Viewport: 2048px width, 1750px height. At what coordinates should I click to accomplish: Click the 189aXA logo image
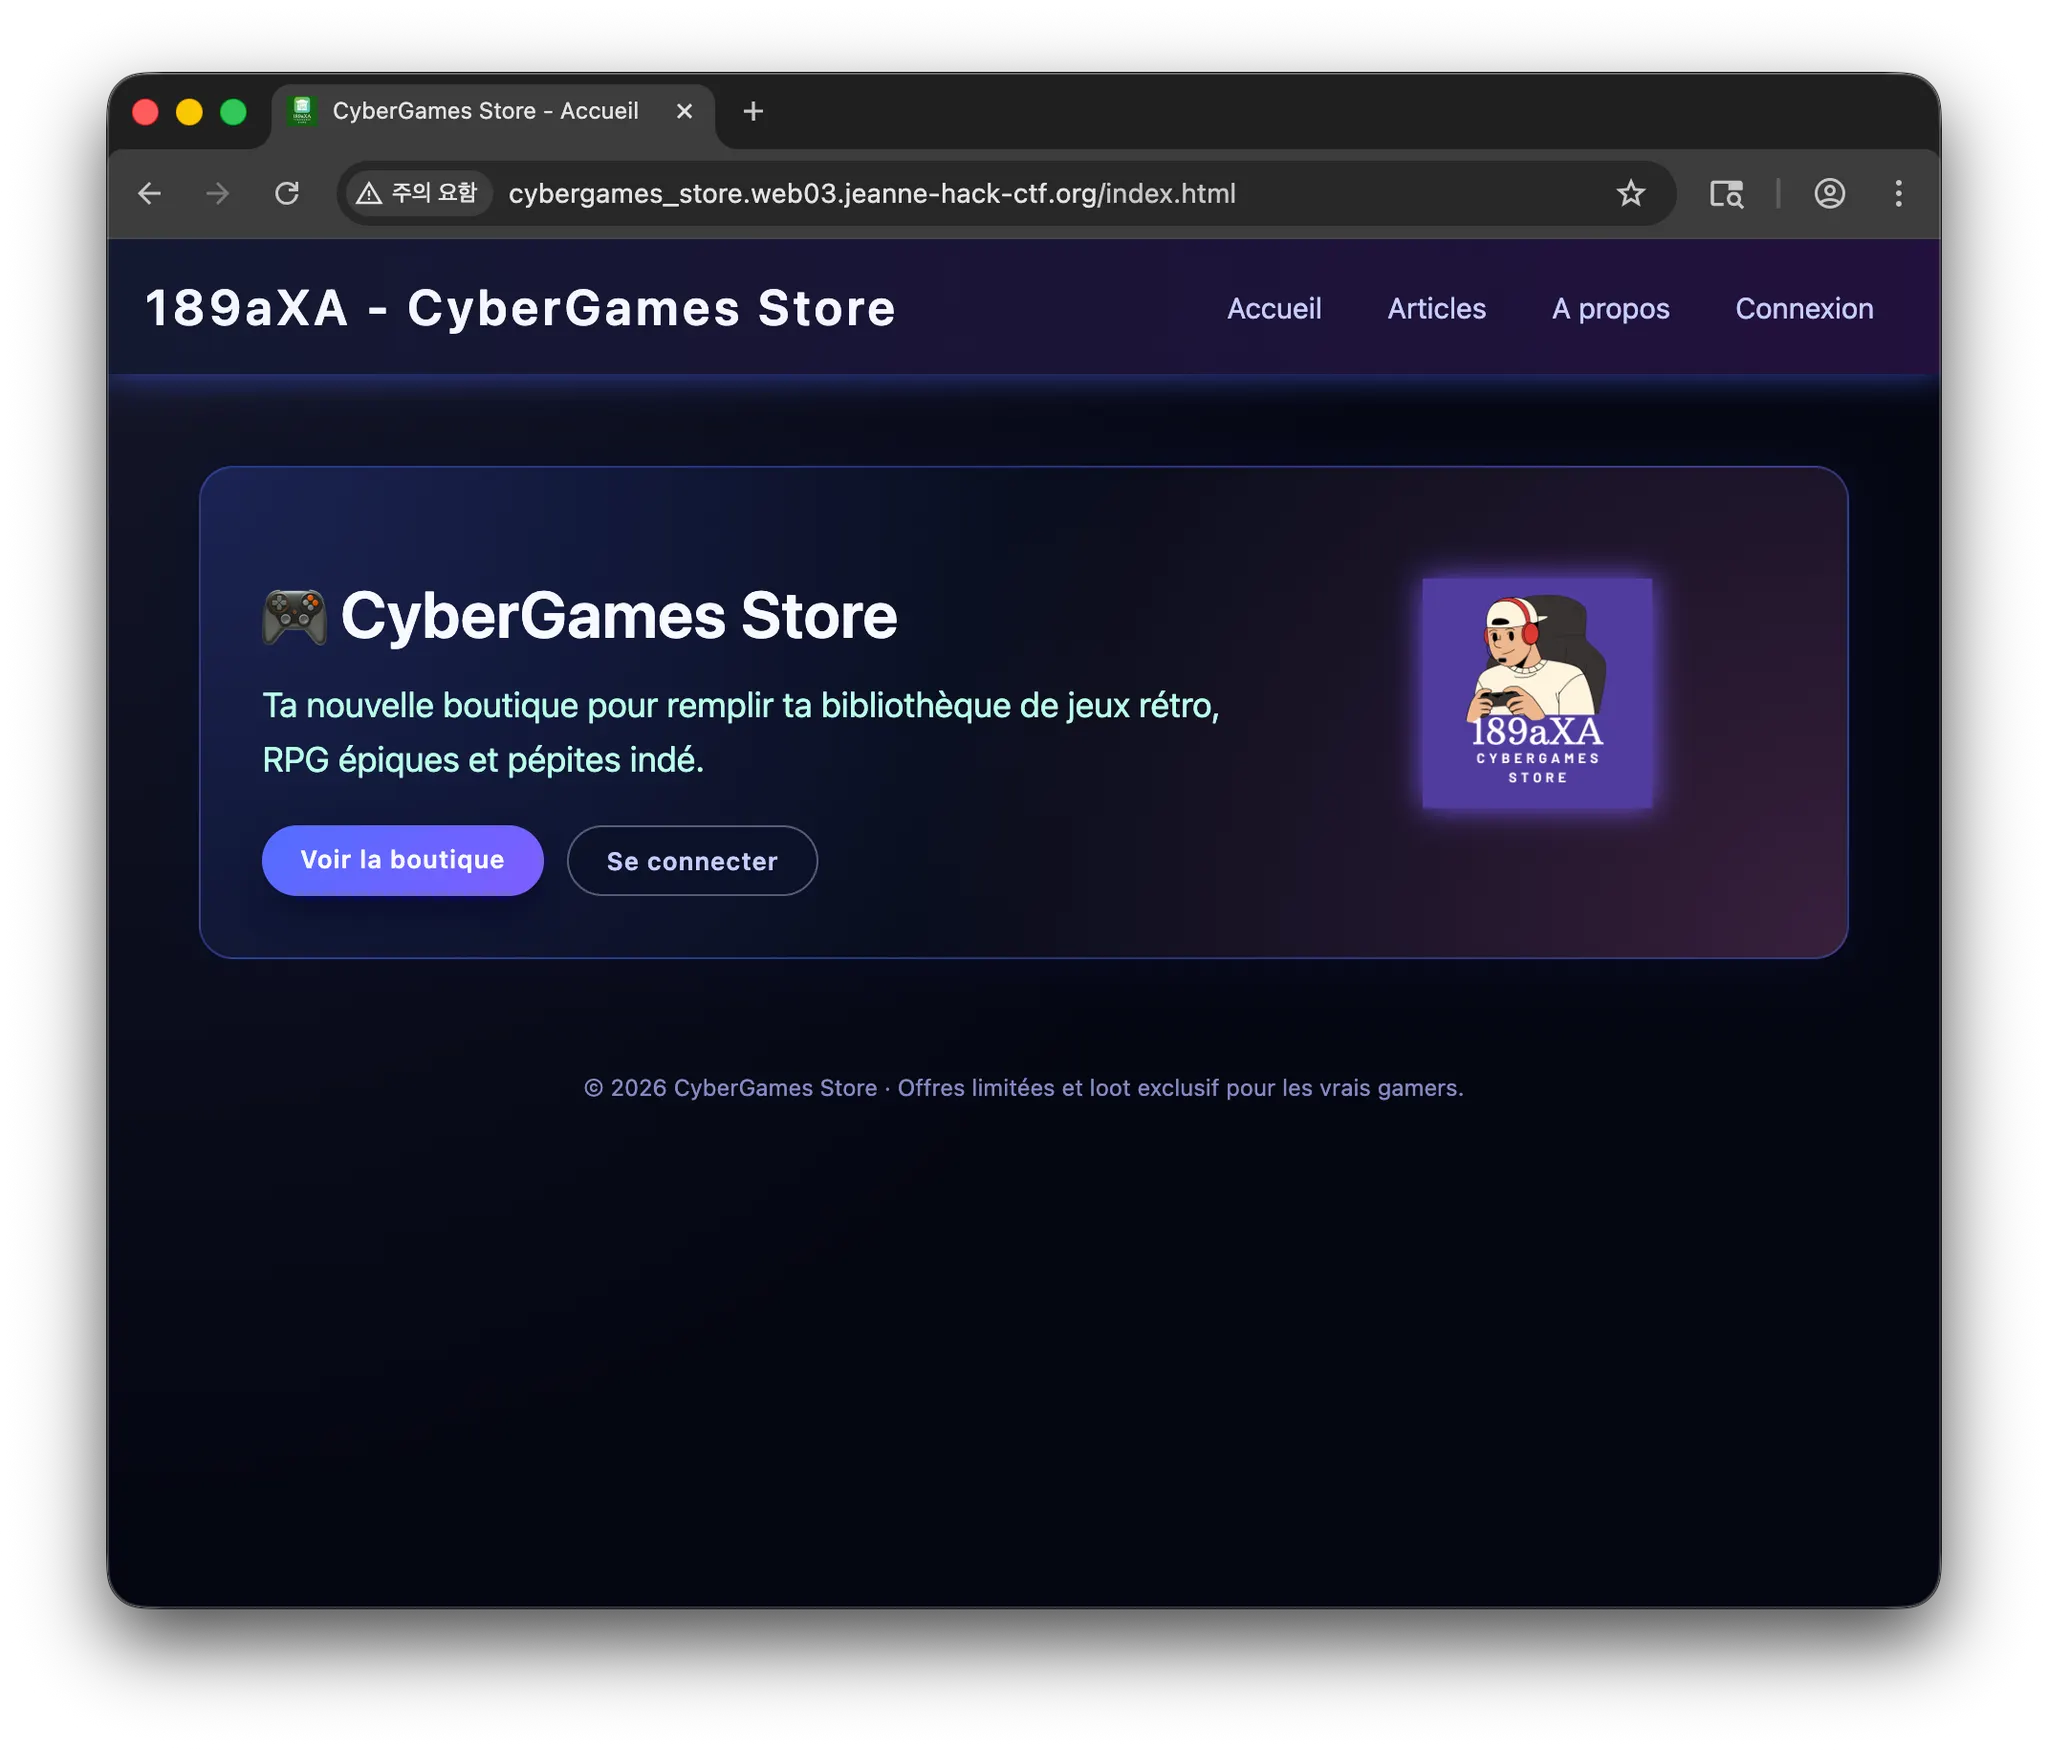coord(1537,693)
